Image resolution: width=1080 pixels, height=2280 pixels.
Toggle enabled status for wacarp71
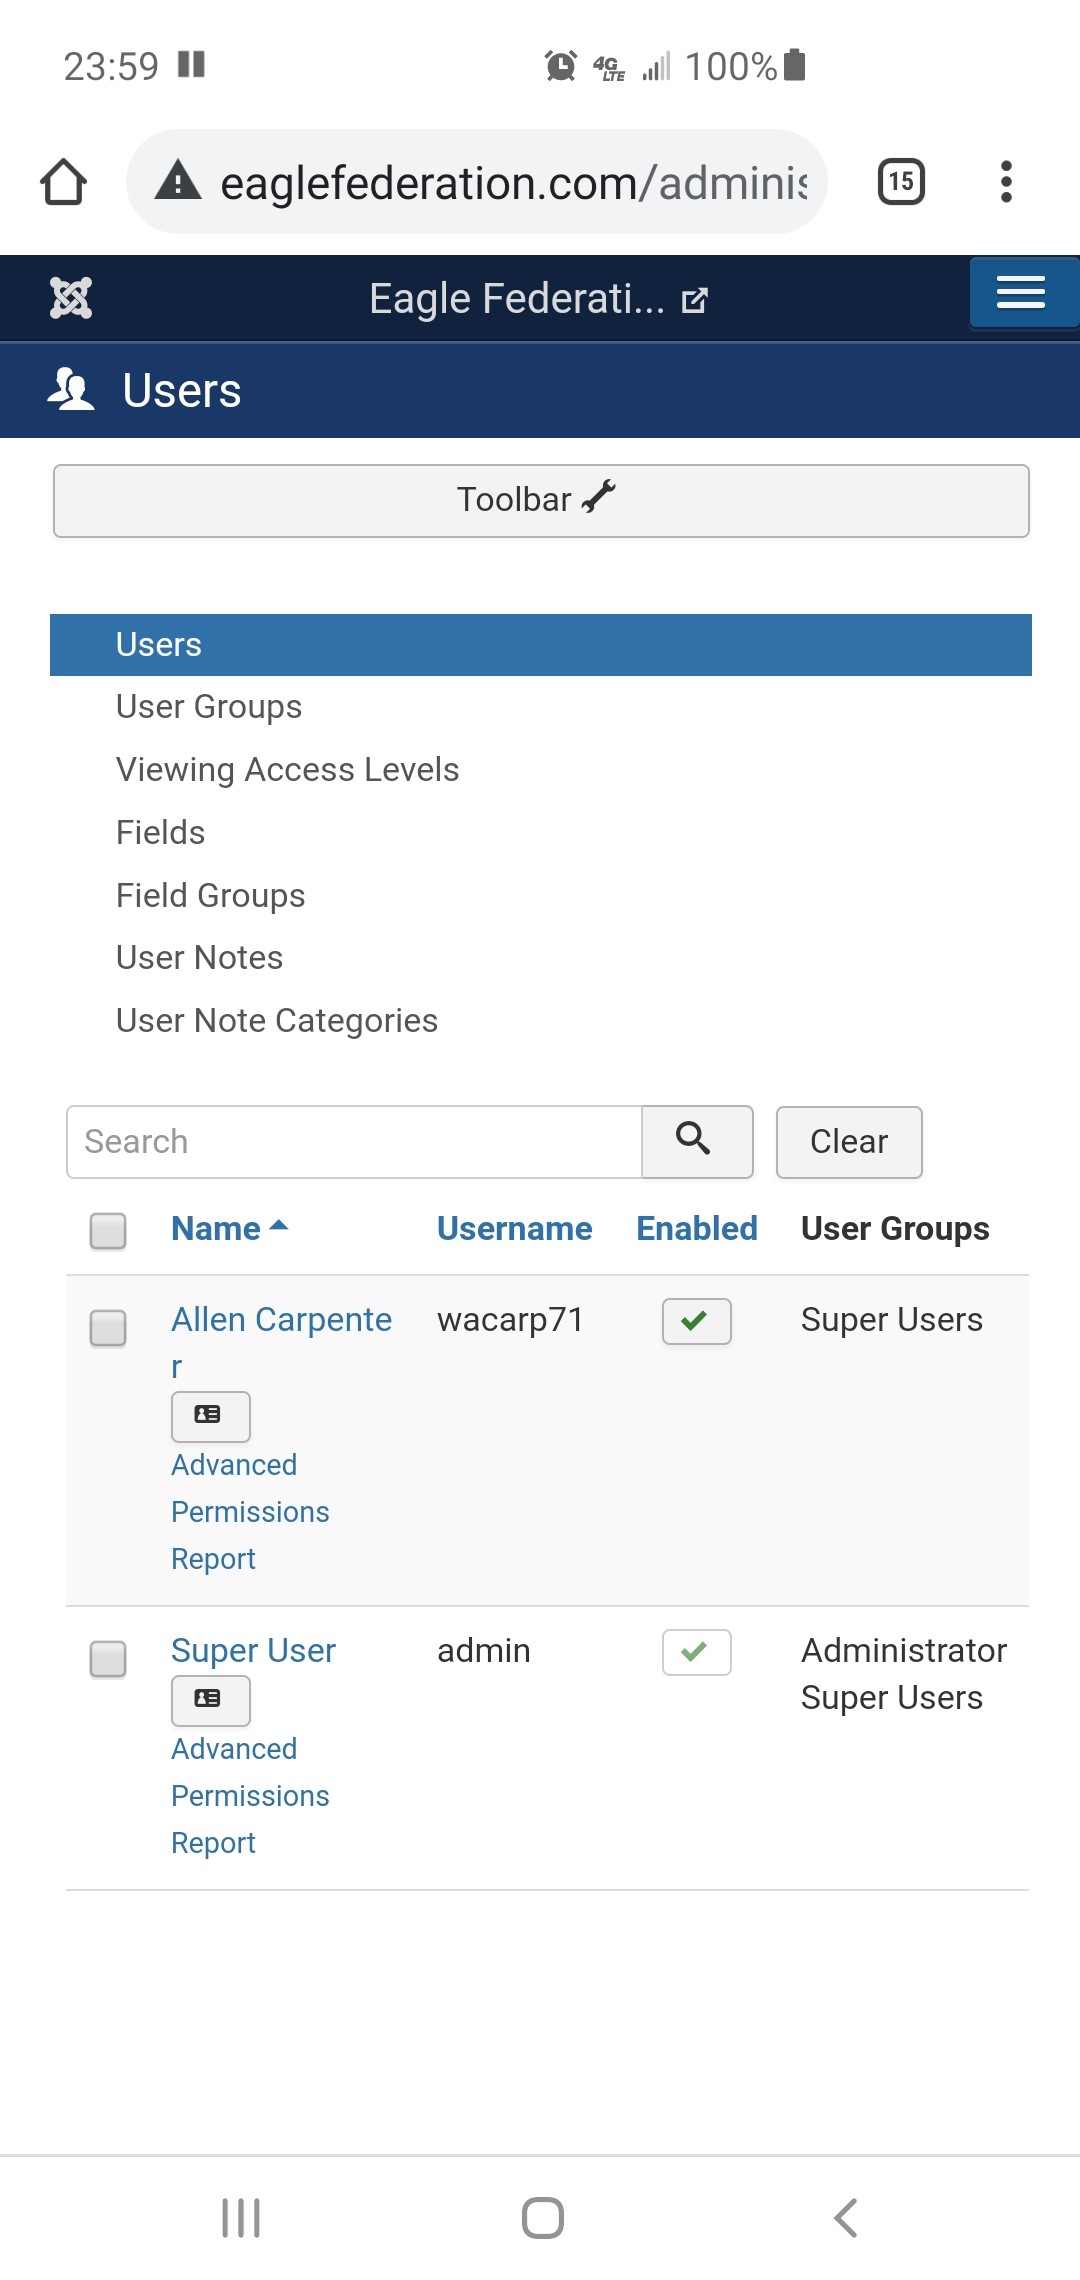pyautogui.click(x=696, y=1321)
